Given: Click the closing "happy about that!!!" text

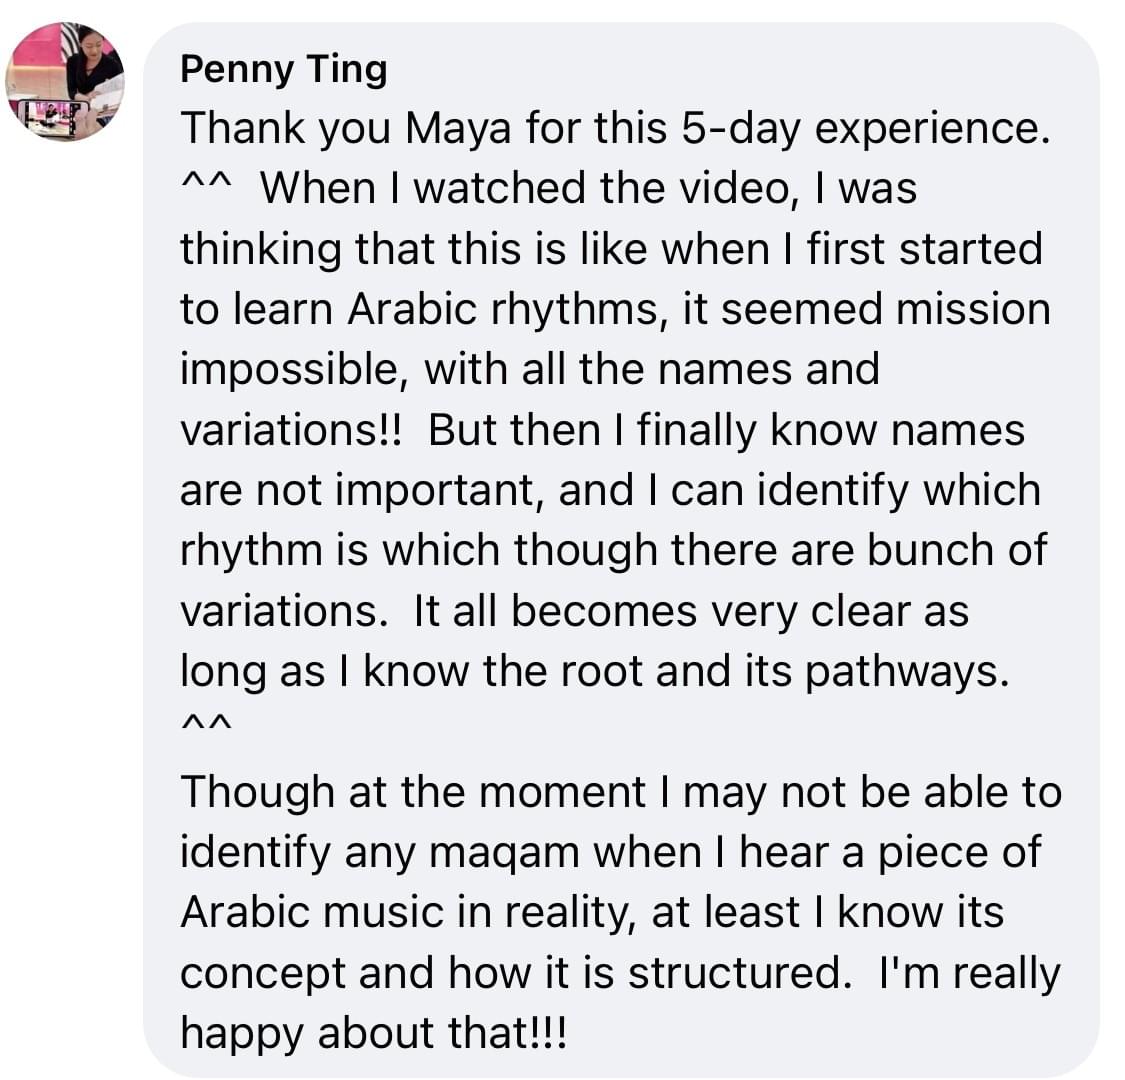Looking at the screenshot, I should 372,1033.
